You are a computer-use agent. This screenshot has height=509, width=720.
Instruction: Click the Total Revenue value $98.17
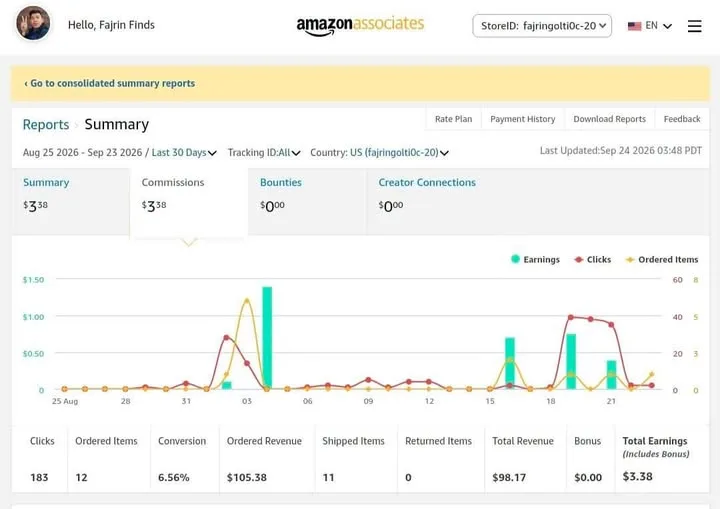pyautogui.click(x=509, y=477)
